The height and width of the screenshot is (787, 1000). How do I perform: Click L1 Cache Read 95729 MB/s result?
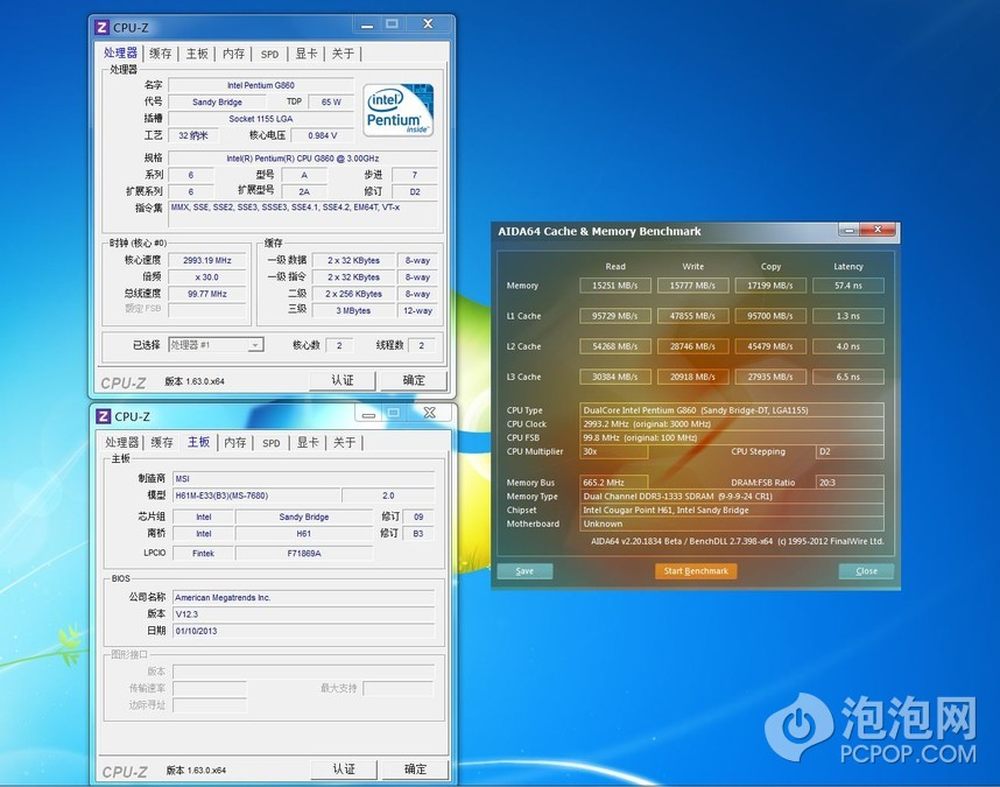point(615,316)
